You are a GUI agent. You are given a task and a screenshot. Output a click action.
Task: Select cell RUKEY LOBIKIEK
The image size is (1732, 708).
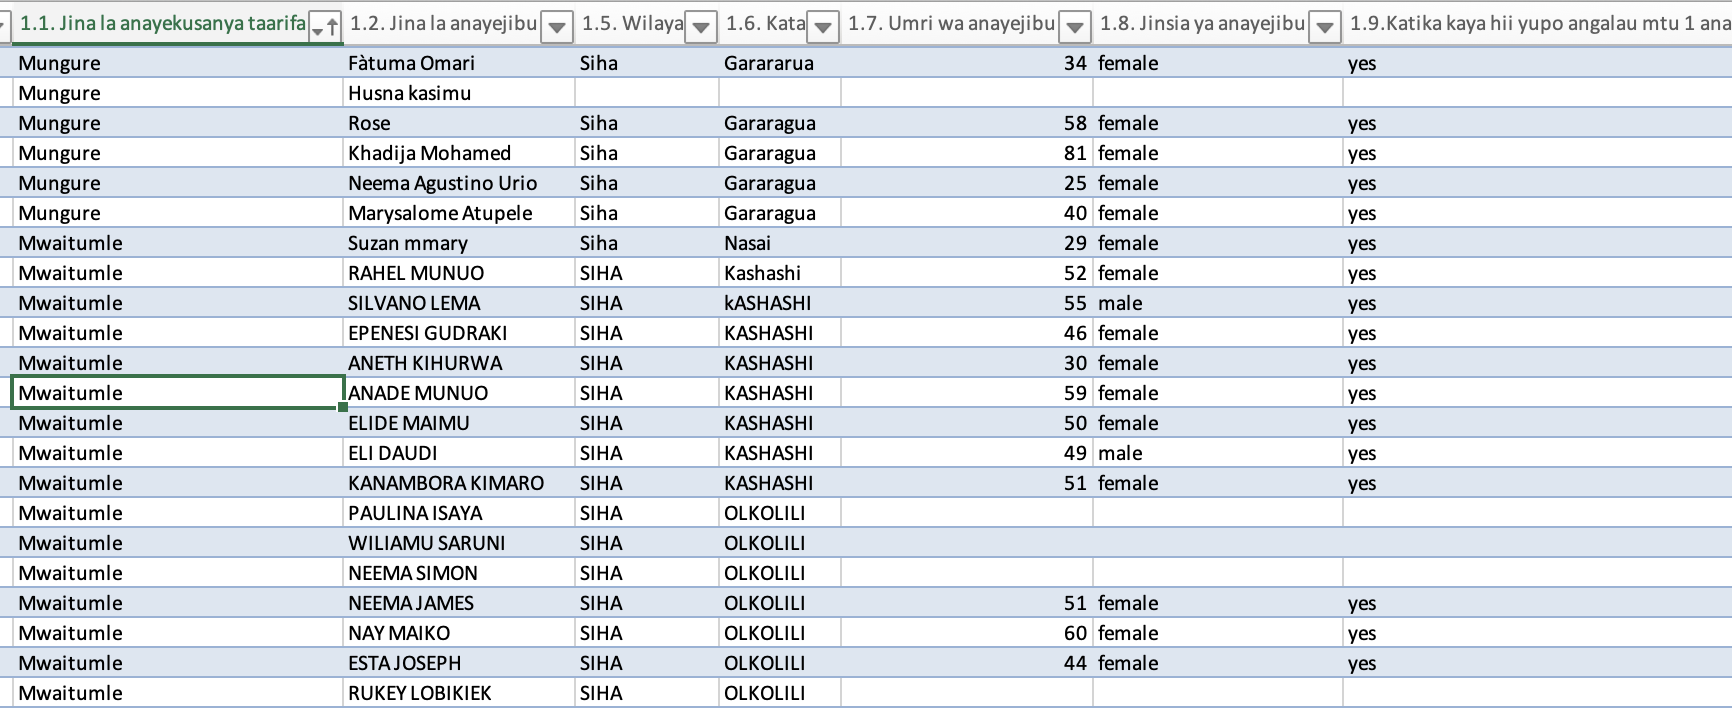tap(460, 693)
